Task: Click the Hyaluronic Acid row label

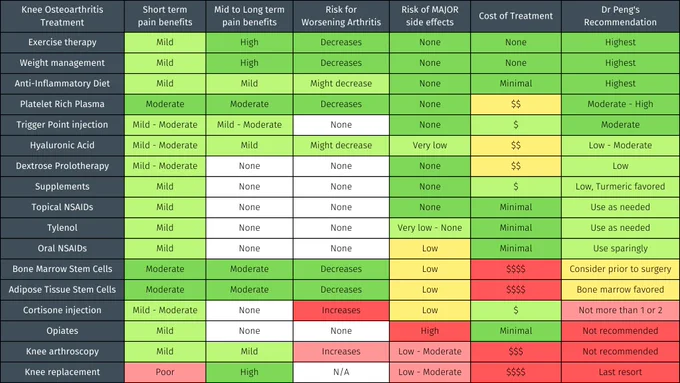Action: coord(62,145)
